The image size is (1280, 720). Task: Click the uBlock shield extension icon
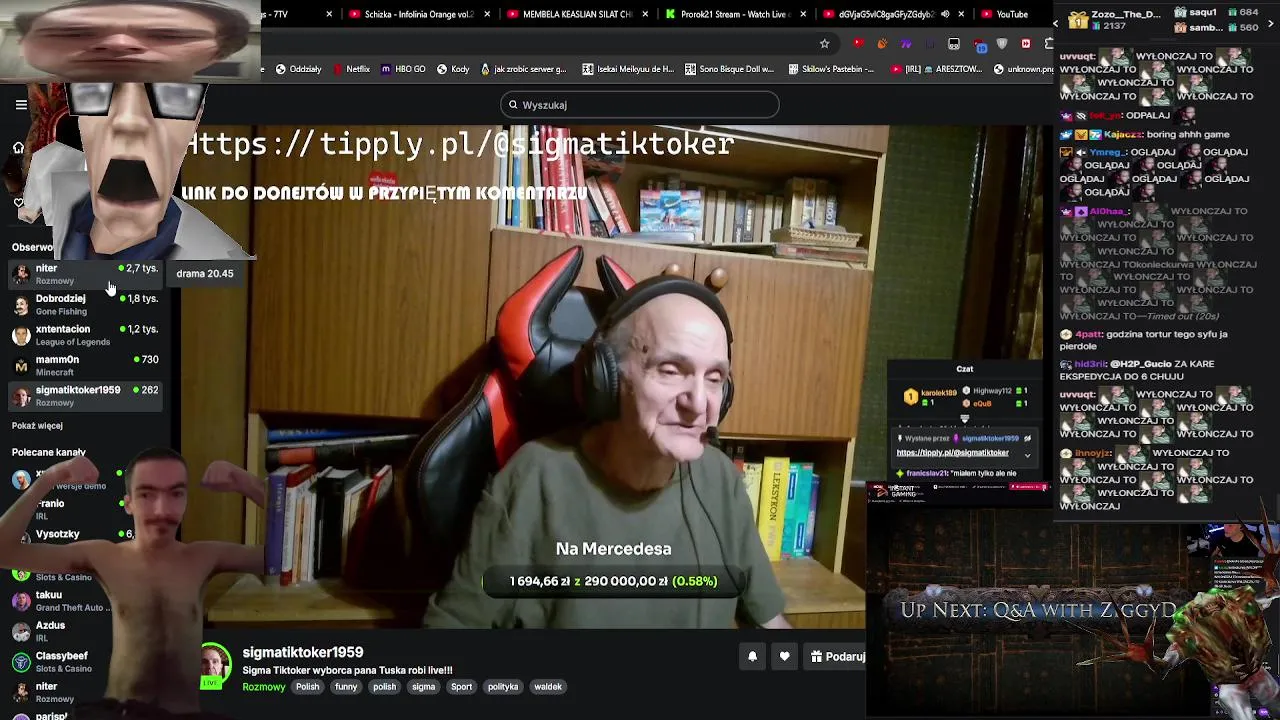tap(1002, 44)
